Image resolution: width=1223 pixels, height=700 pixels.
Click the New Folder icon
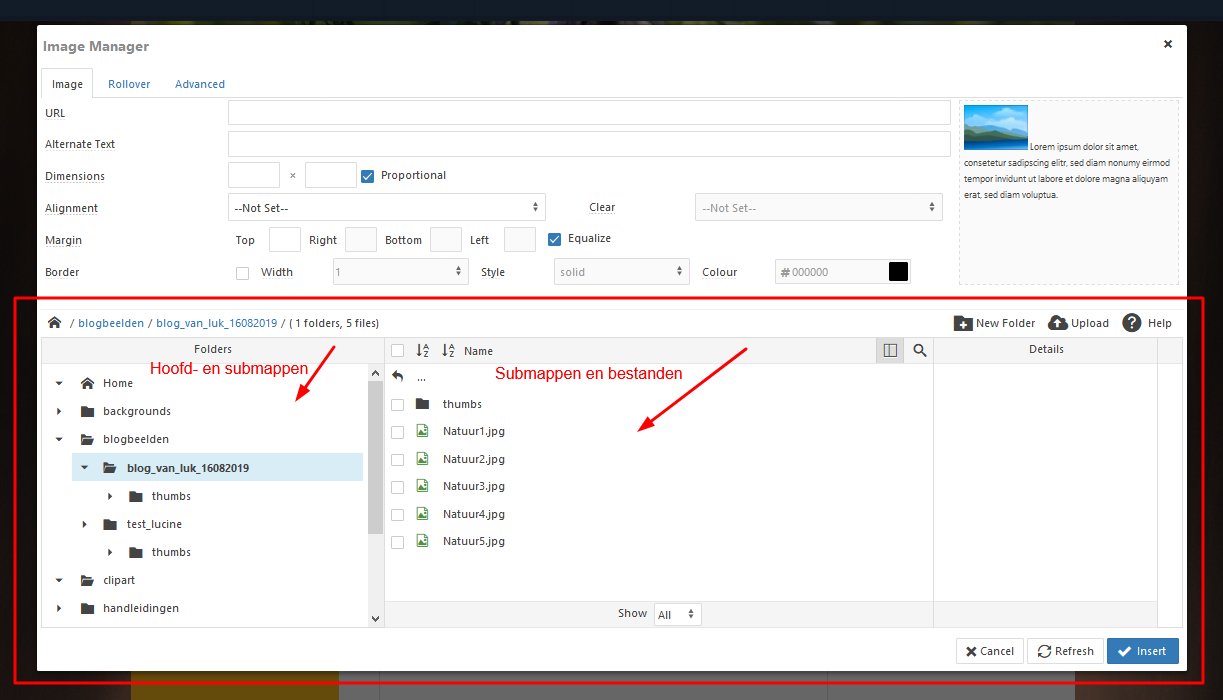click(963, 323)
